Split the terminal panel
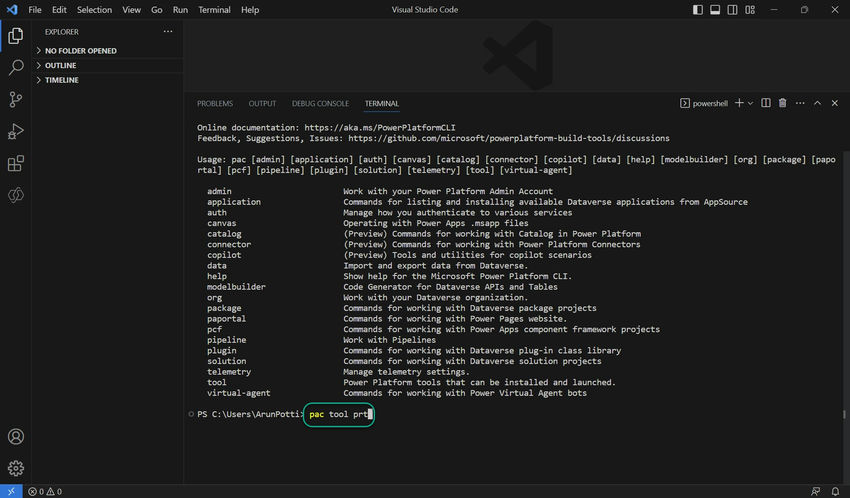This screenshot has width=850, height=498. click(765, 103)
